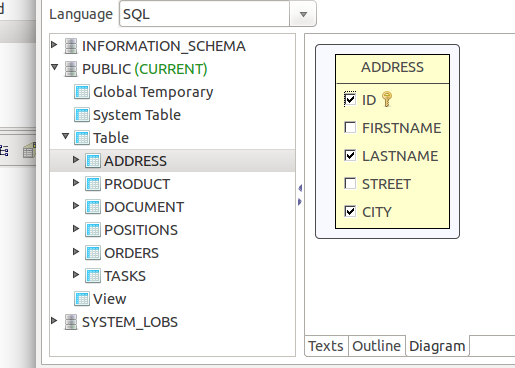This screenshot has height=368, width=515.
Task: Click the primary key icon beside ID
Action: click(387, 99)
